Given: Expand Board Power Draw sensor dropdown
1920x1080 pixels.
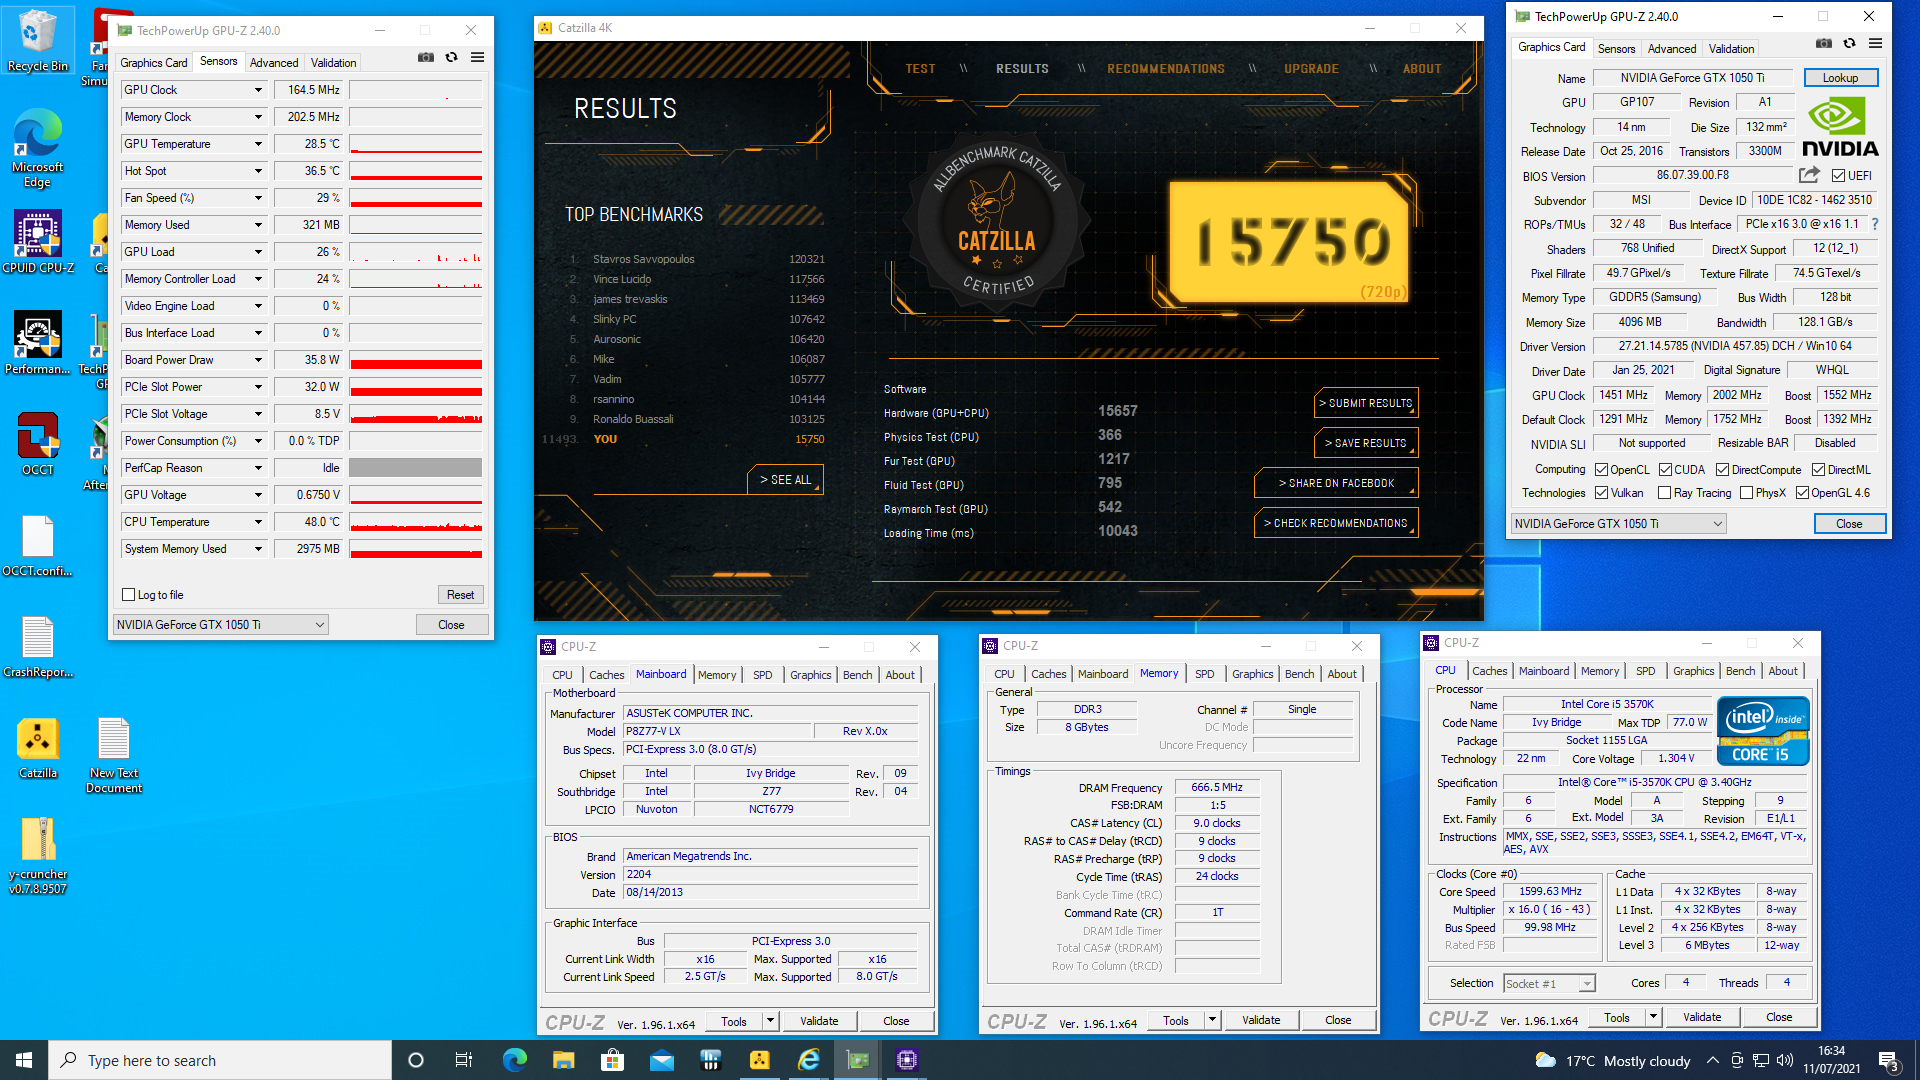Looking at the screenshot, I should 258,360.
